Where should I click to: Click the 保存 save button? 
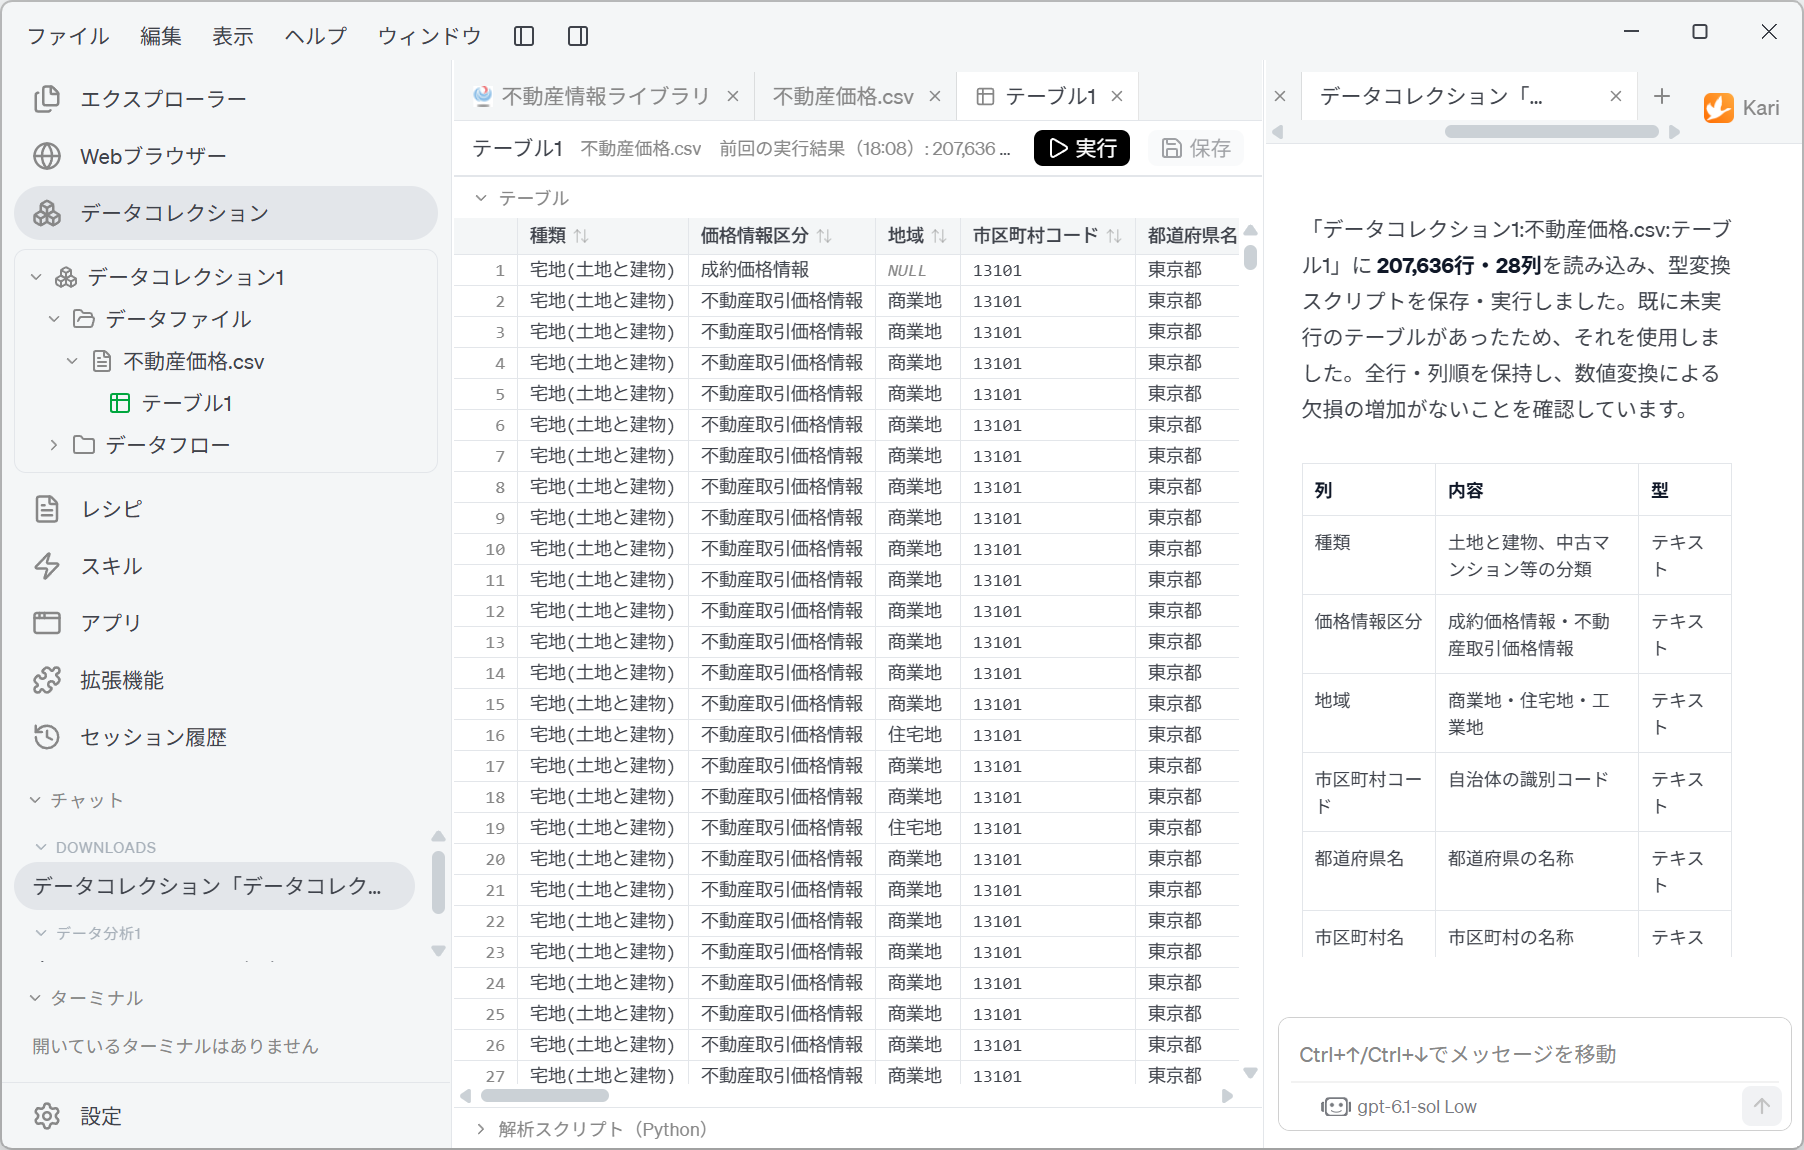(x=1195, y=148)
